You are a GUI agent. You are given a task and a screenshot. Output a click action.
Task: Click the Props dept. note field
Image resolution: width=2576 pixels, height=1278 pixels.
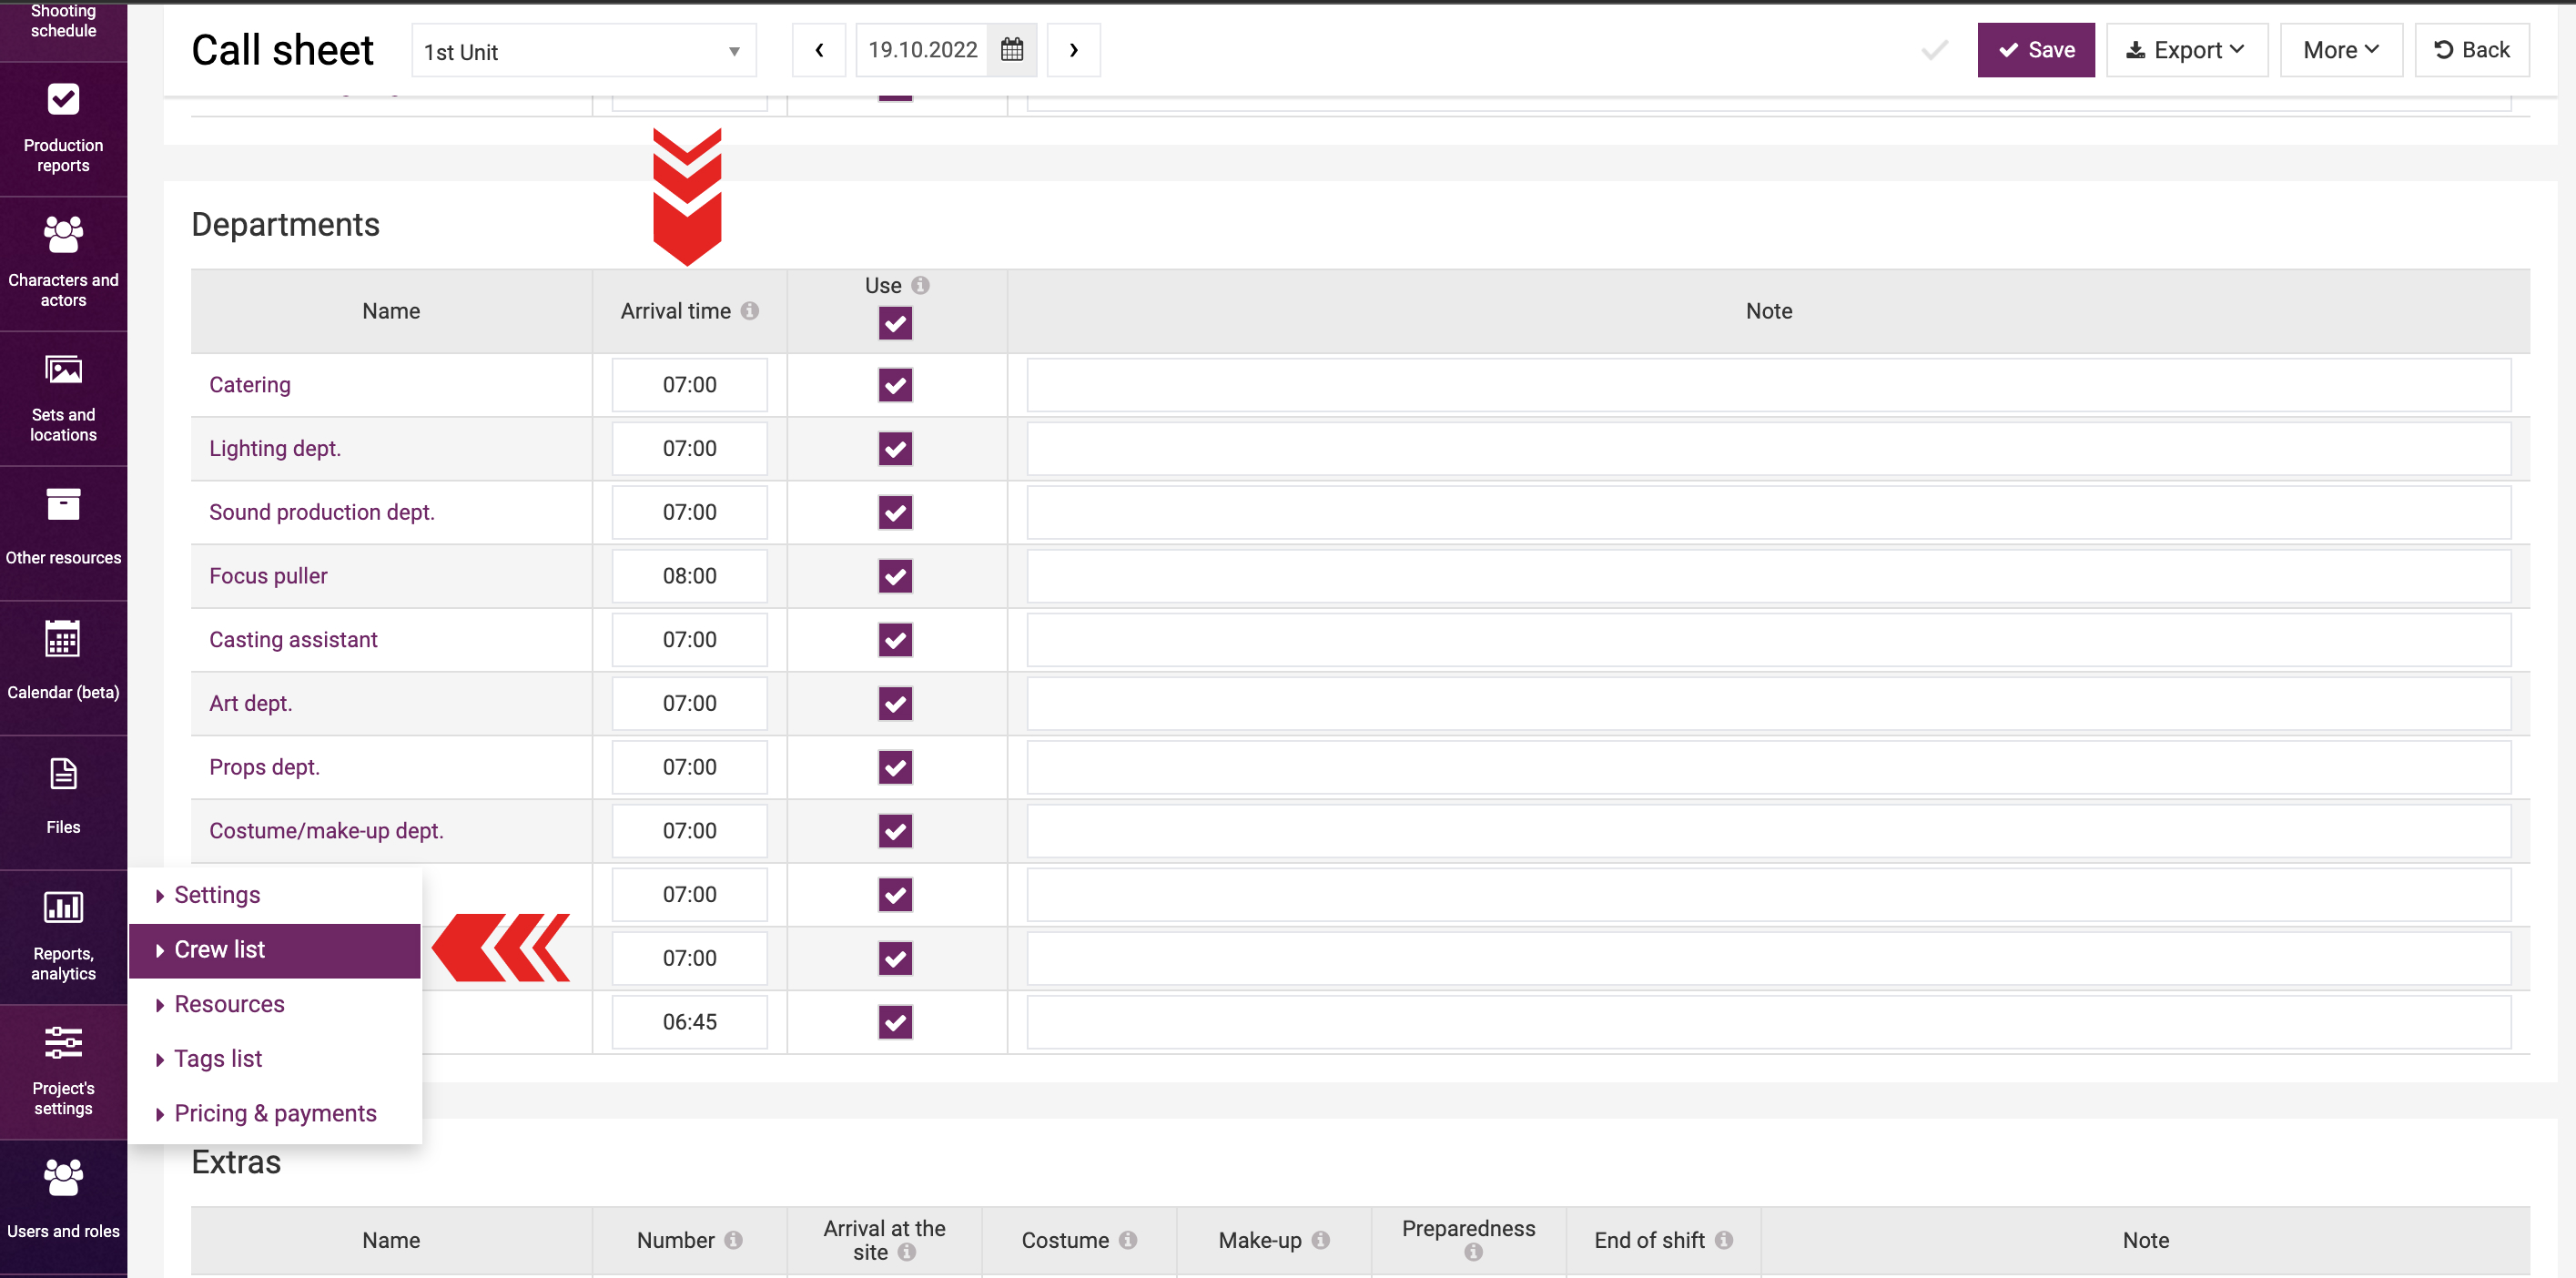[1768, 767]
